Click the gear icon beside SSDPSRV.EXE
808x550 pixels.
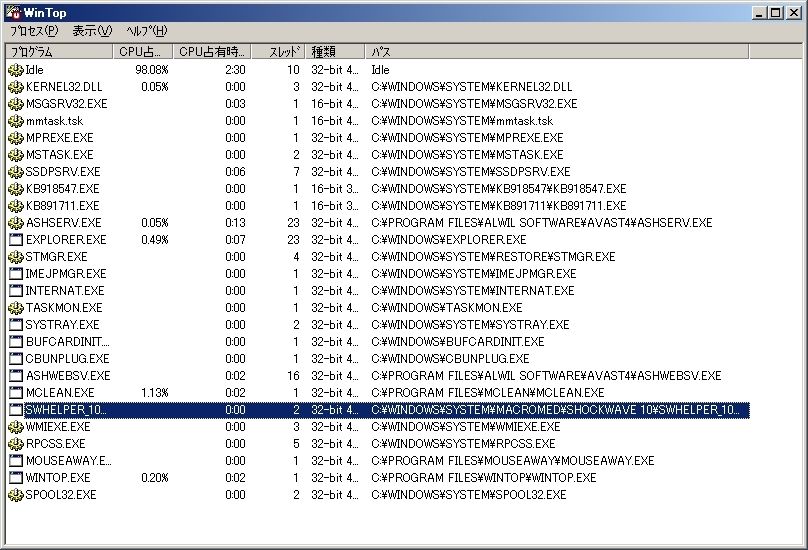16,172
